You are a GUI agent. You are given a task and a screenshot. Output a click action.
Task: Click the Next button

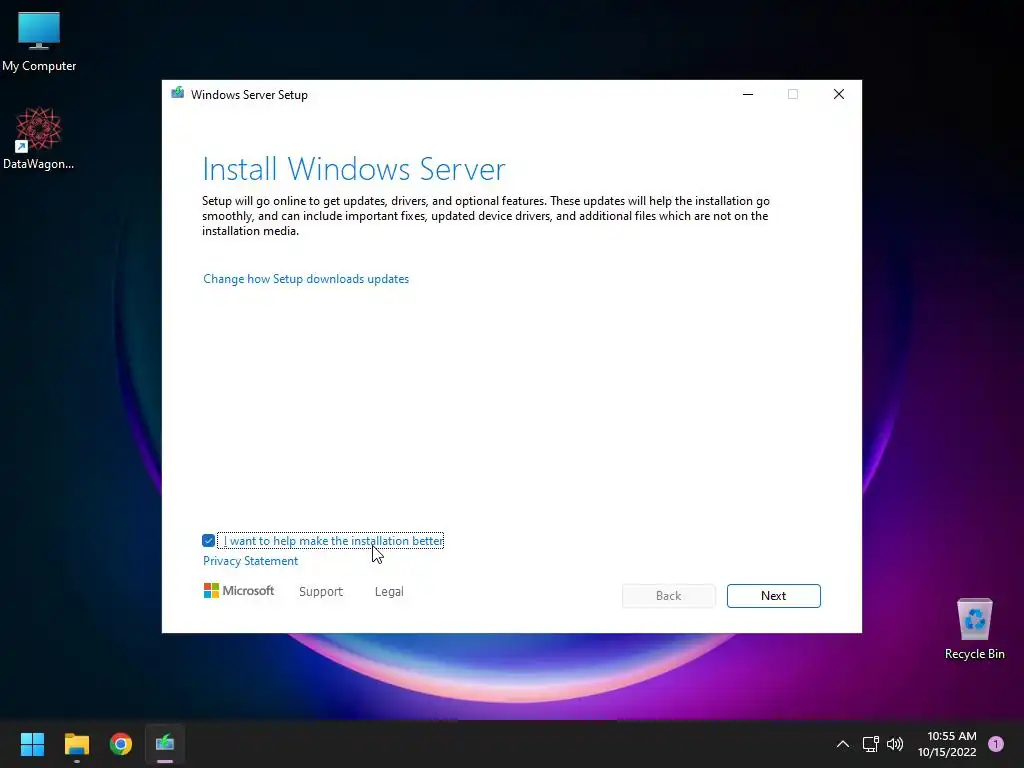click(x=773, y=596)
